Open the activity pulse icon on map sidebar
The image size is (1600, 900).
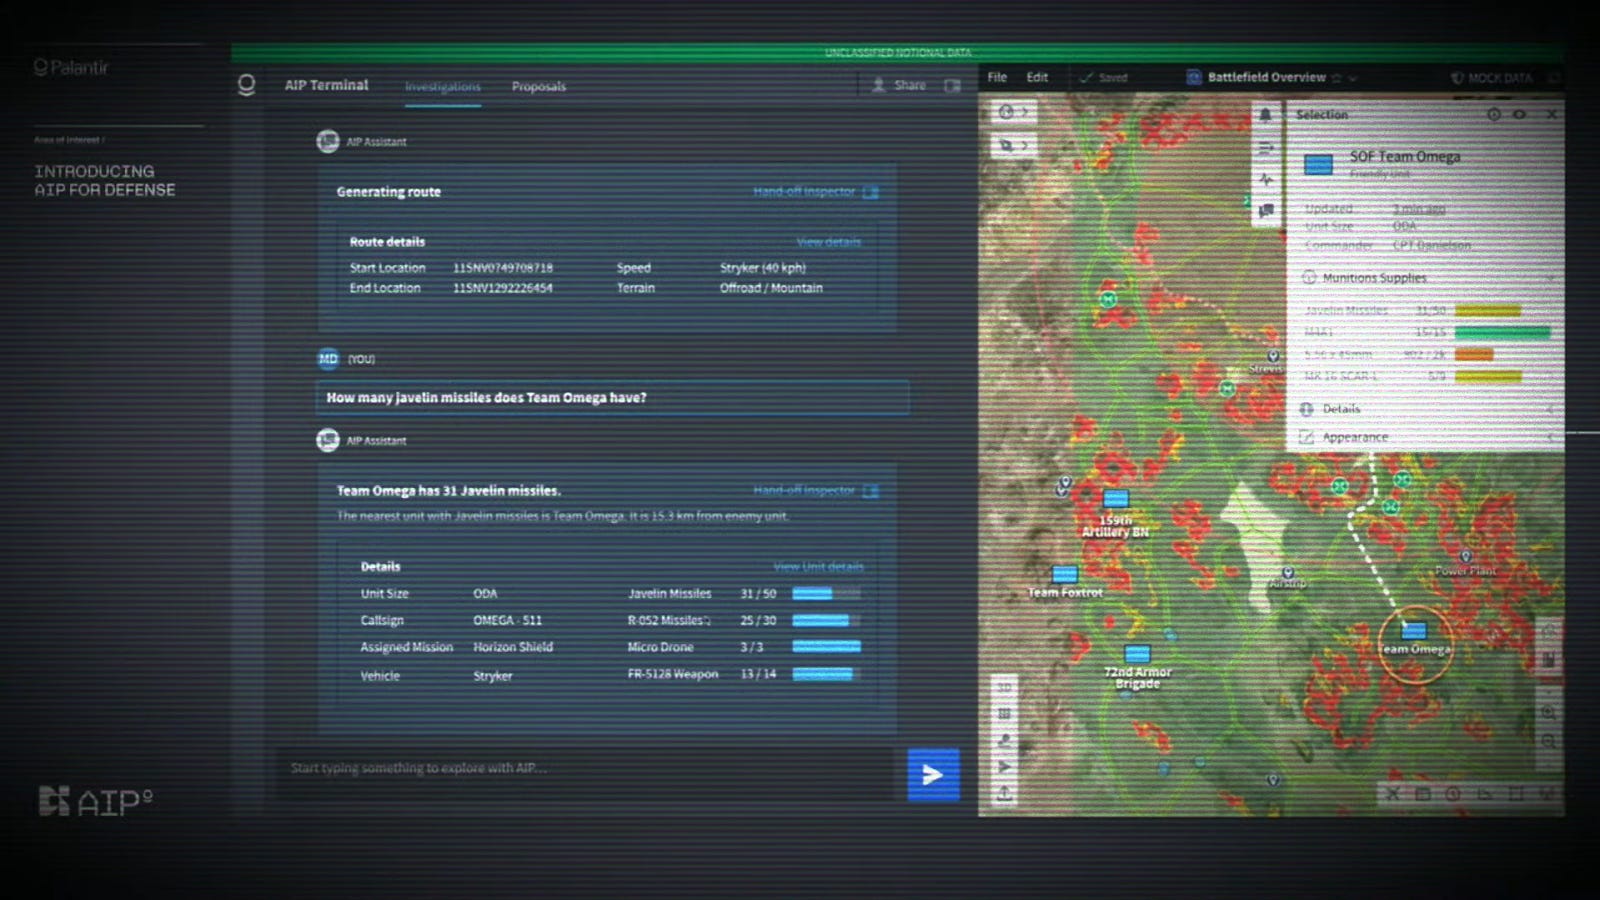1265,179
